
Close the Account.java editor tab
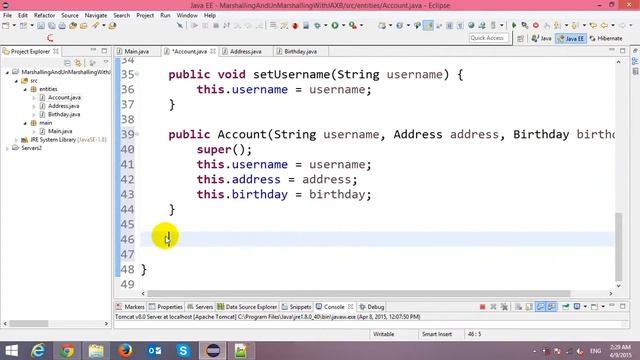[213, 51]
